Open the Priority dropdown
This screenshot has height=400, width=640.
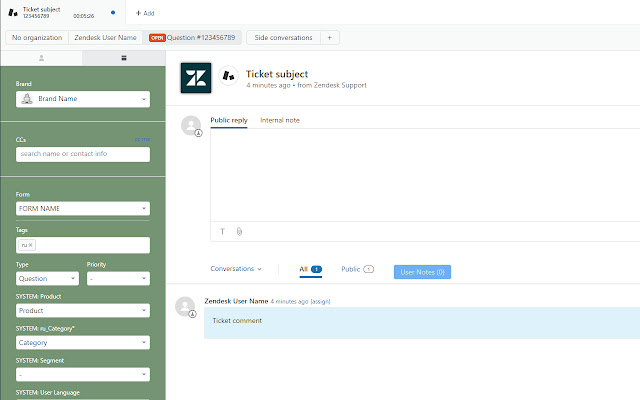coord(118,279)
